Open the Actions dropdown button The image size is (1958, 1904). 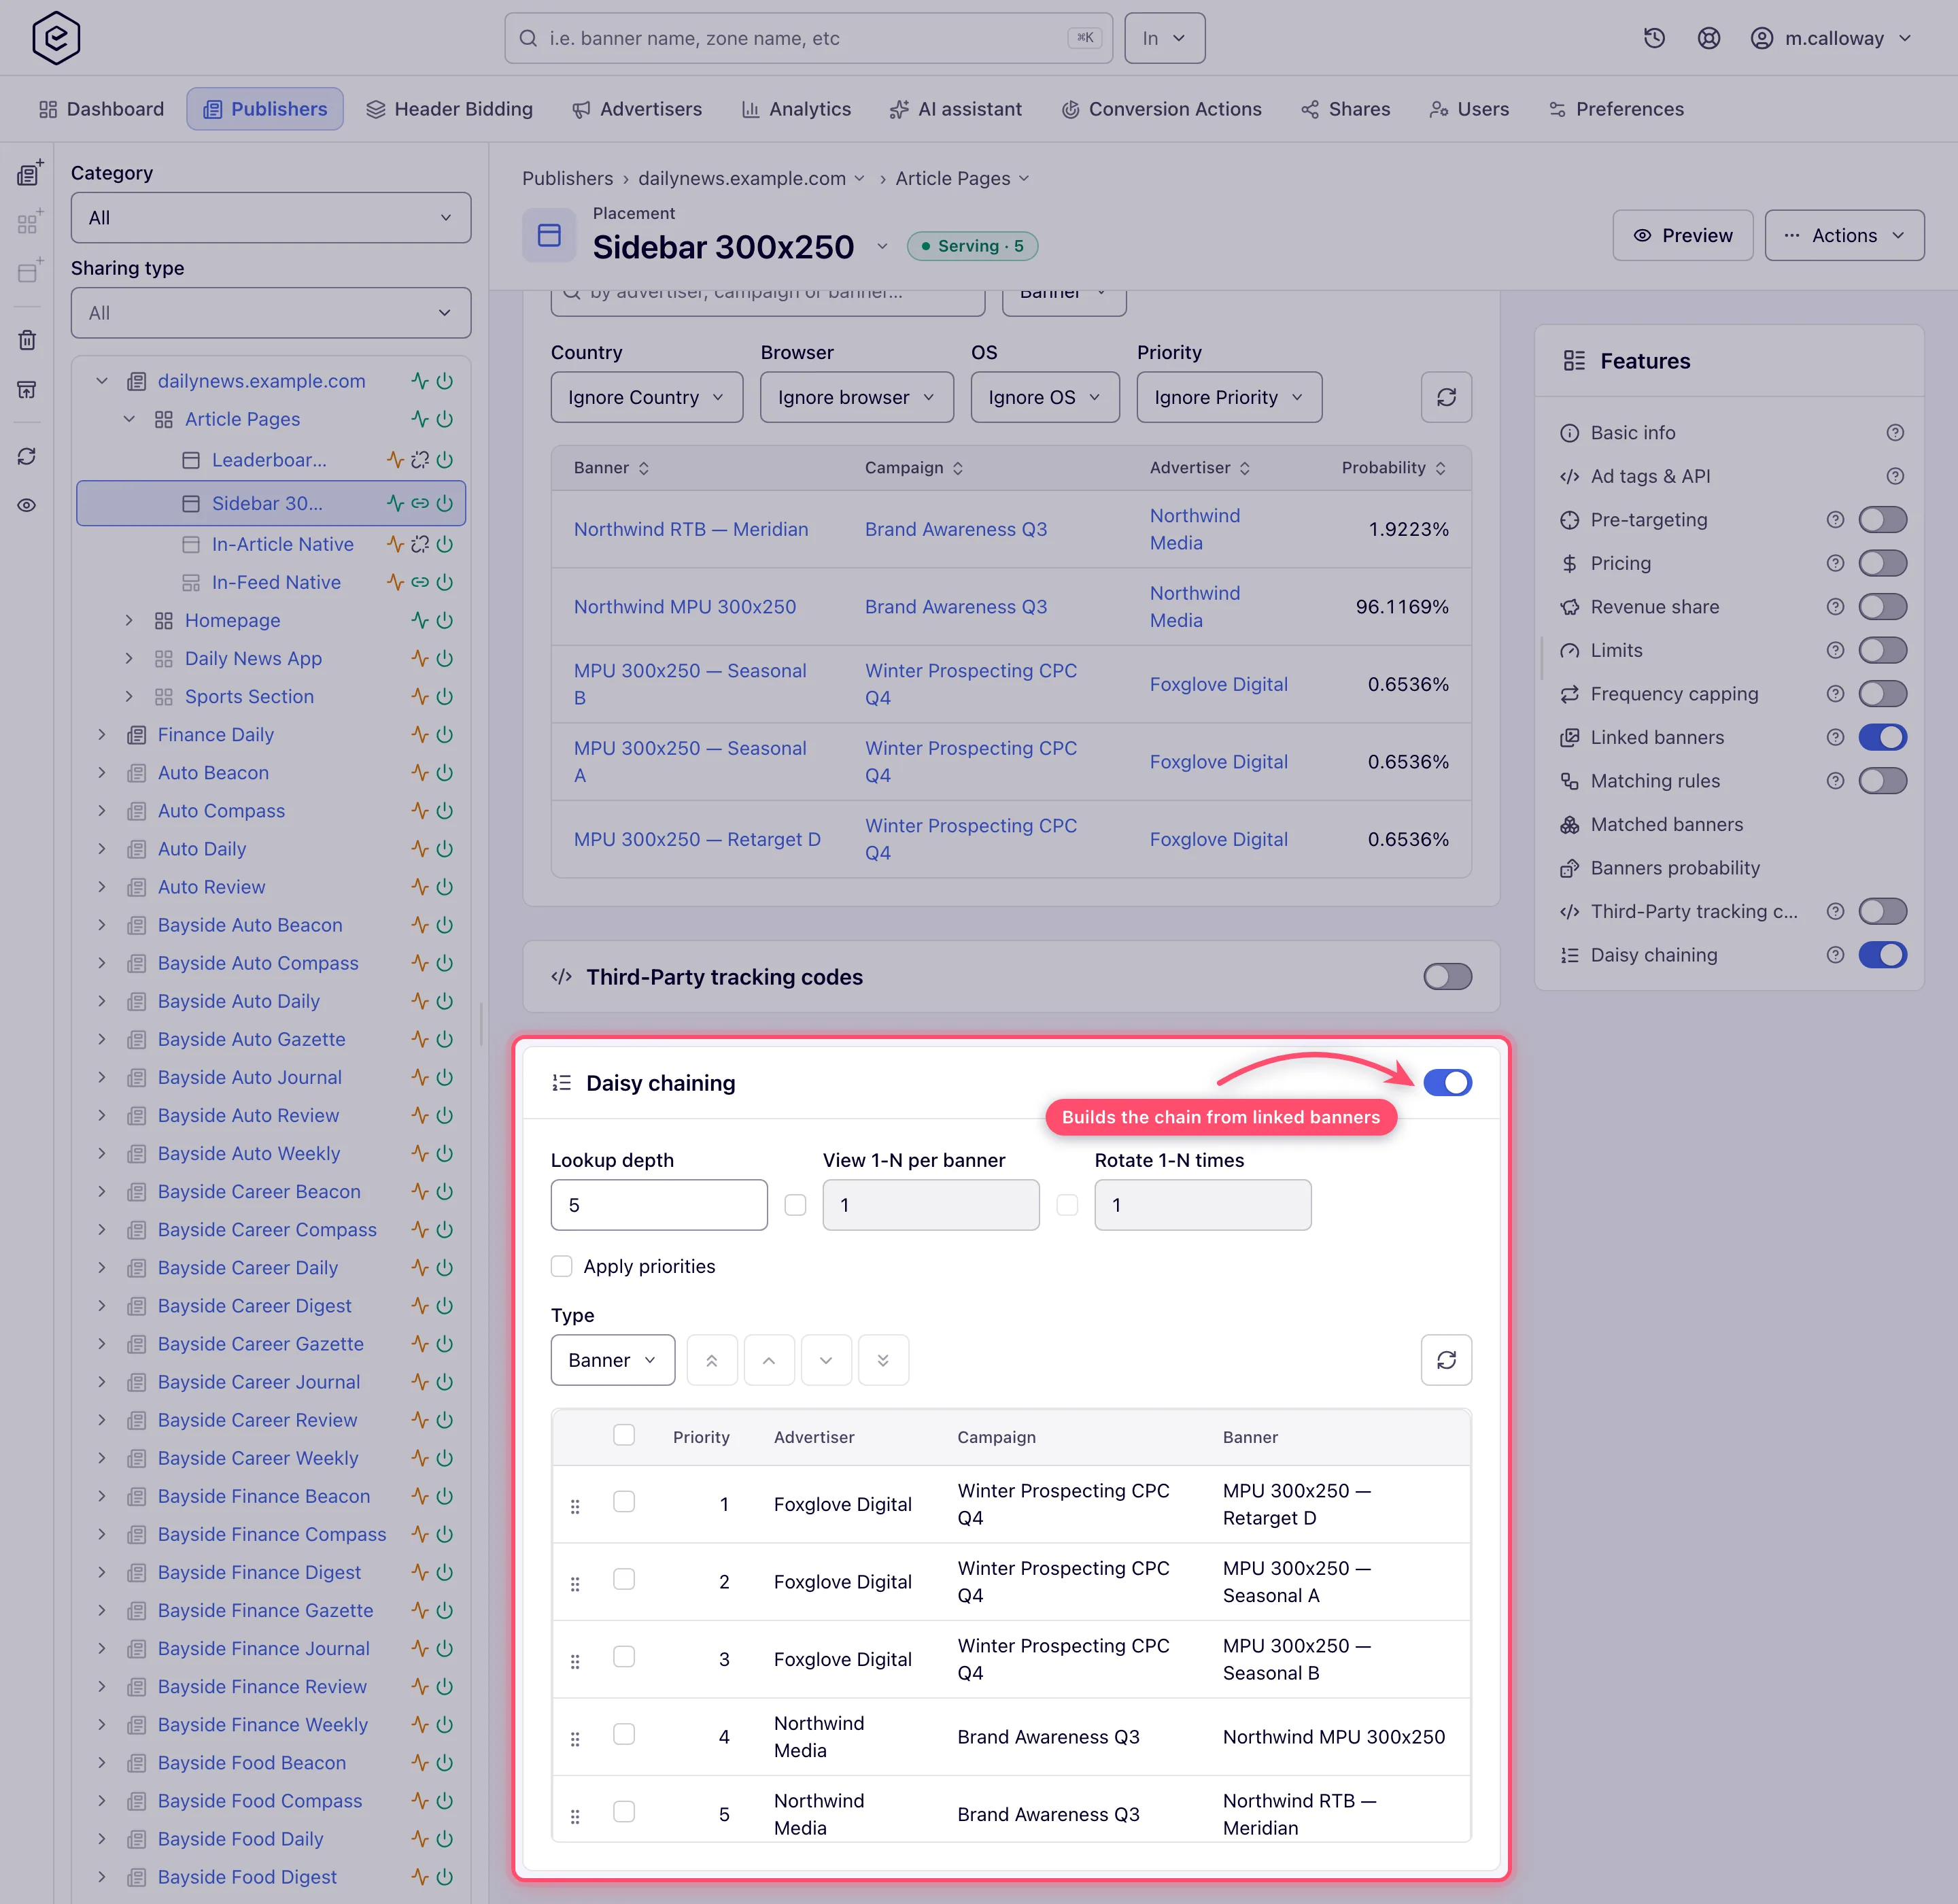(x=1844, y=235)
